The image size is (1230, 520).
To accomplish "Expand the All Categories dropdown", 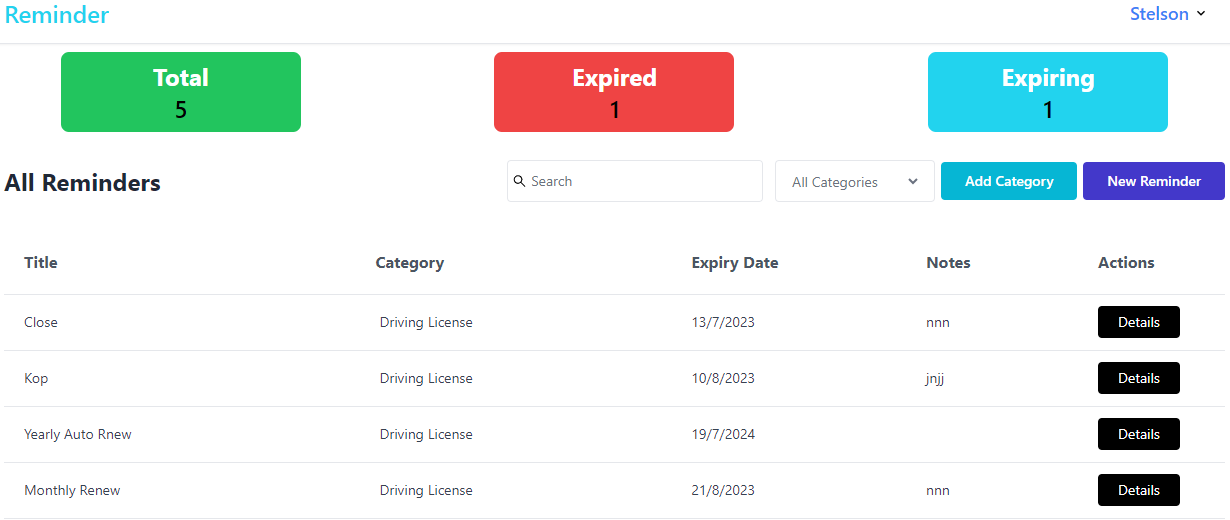I will tap(854, 182).
